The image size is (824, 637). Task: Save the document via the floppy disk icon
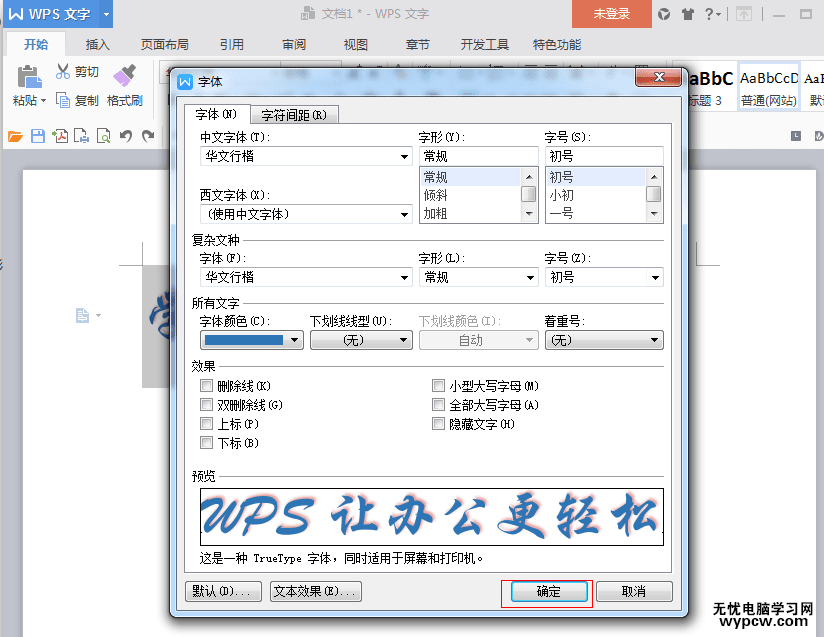click(x=38, y=137)
